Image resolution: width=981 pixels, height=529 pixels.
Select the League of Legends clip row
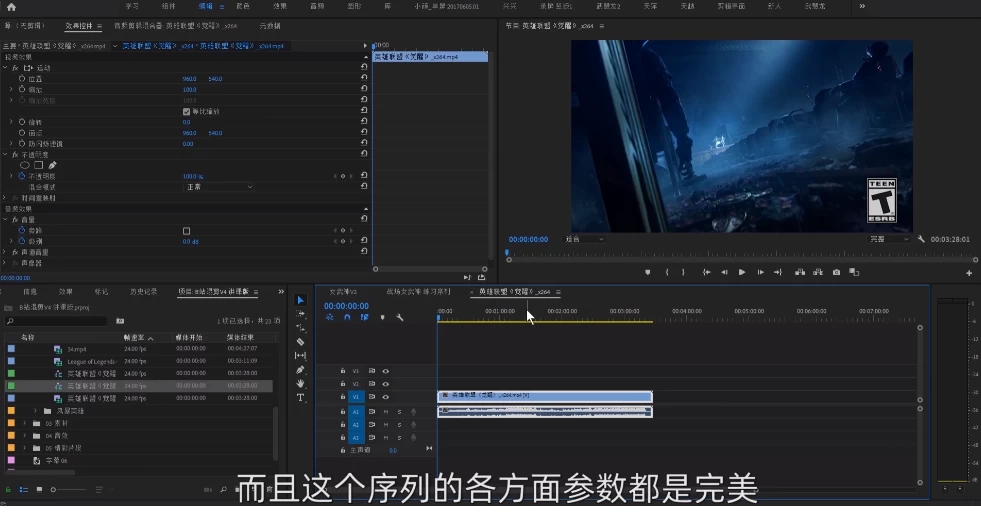coord(140,361)
